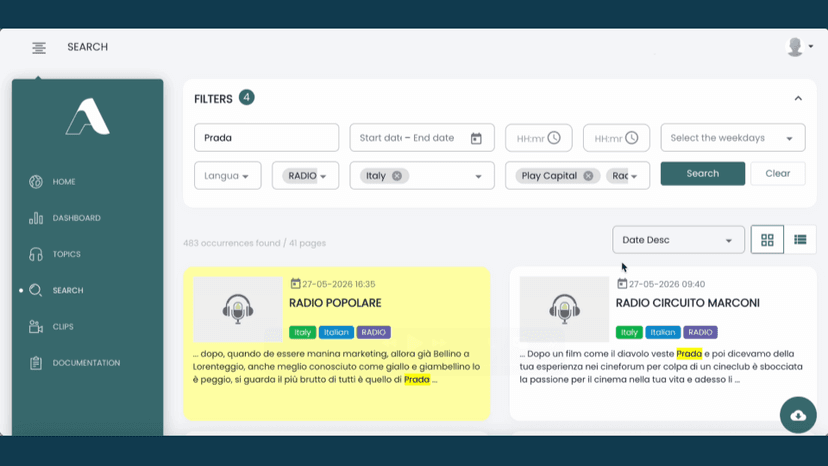This screenshot has width=828, height=466.
Task: Click the sidebar Search magnifier icon
Action: (35, 290)
